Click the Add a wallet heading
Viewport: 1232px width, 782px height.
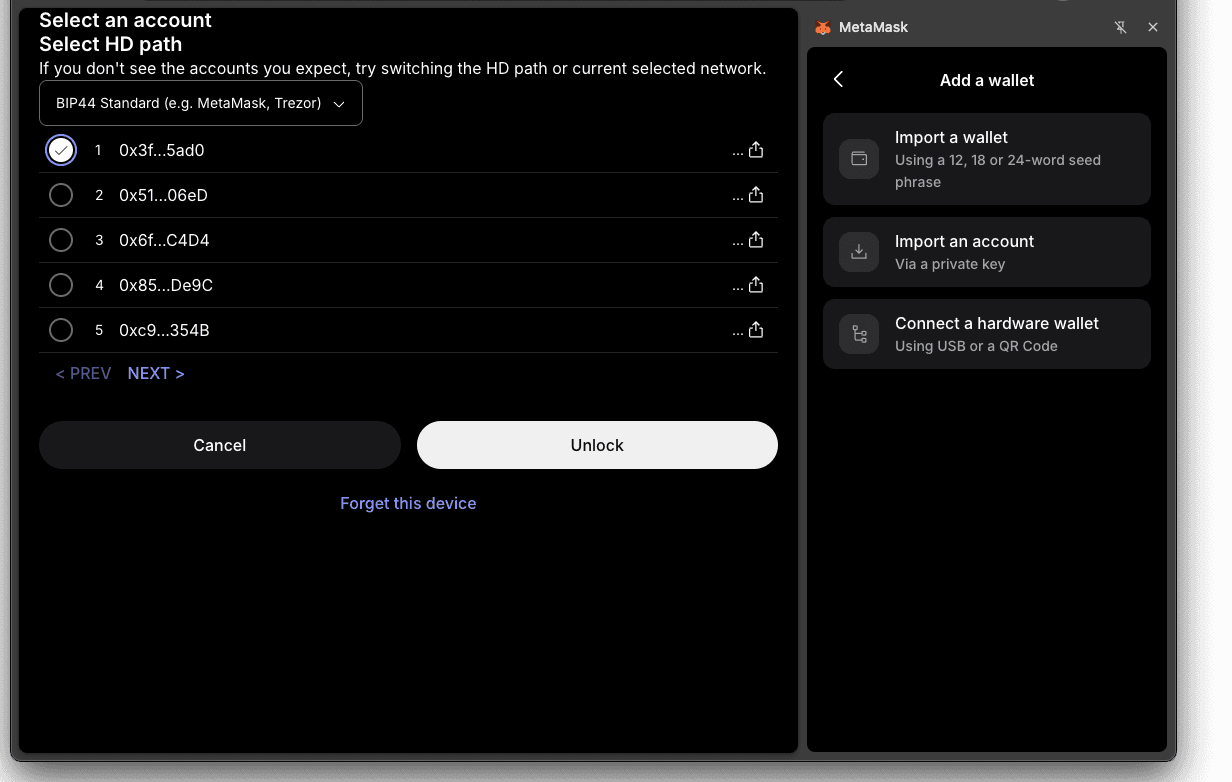(x=987, y=80)
